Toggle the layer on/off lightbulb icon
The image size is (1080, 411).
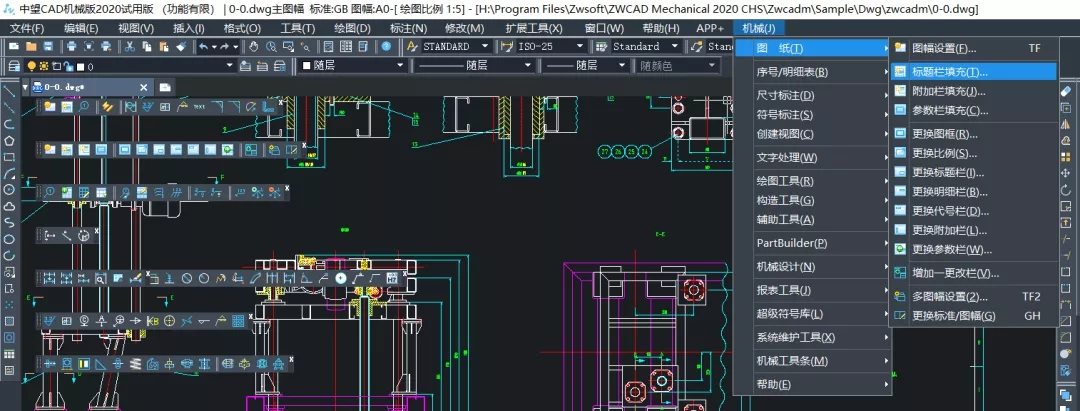pos(33,66)
